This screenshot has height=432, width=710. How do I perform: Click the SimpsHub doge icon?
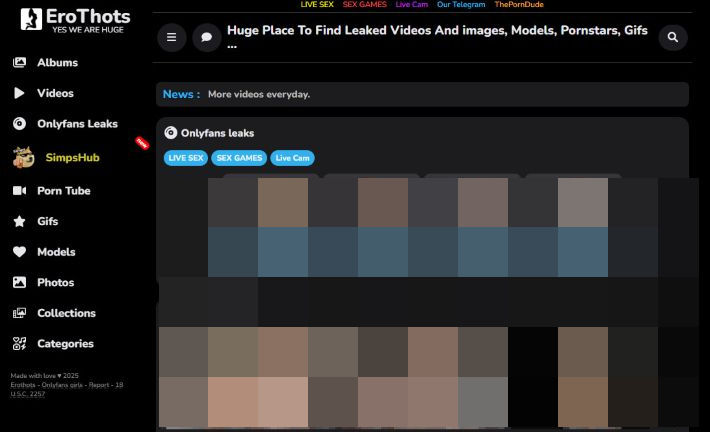point(23,158)
